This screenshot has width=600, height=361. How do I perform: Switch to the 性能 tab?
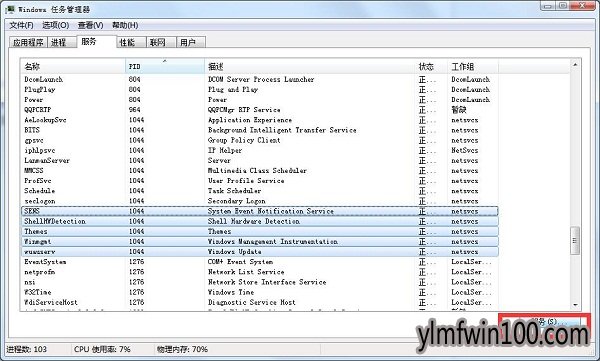coord(131,42)
